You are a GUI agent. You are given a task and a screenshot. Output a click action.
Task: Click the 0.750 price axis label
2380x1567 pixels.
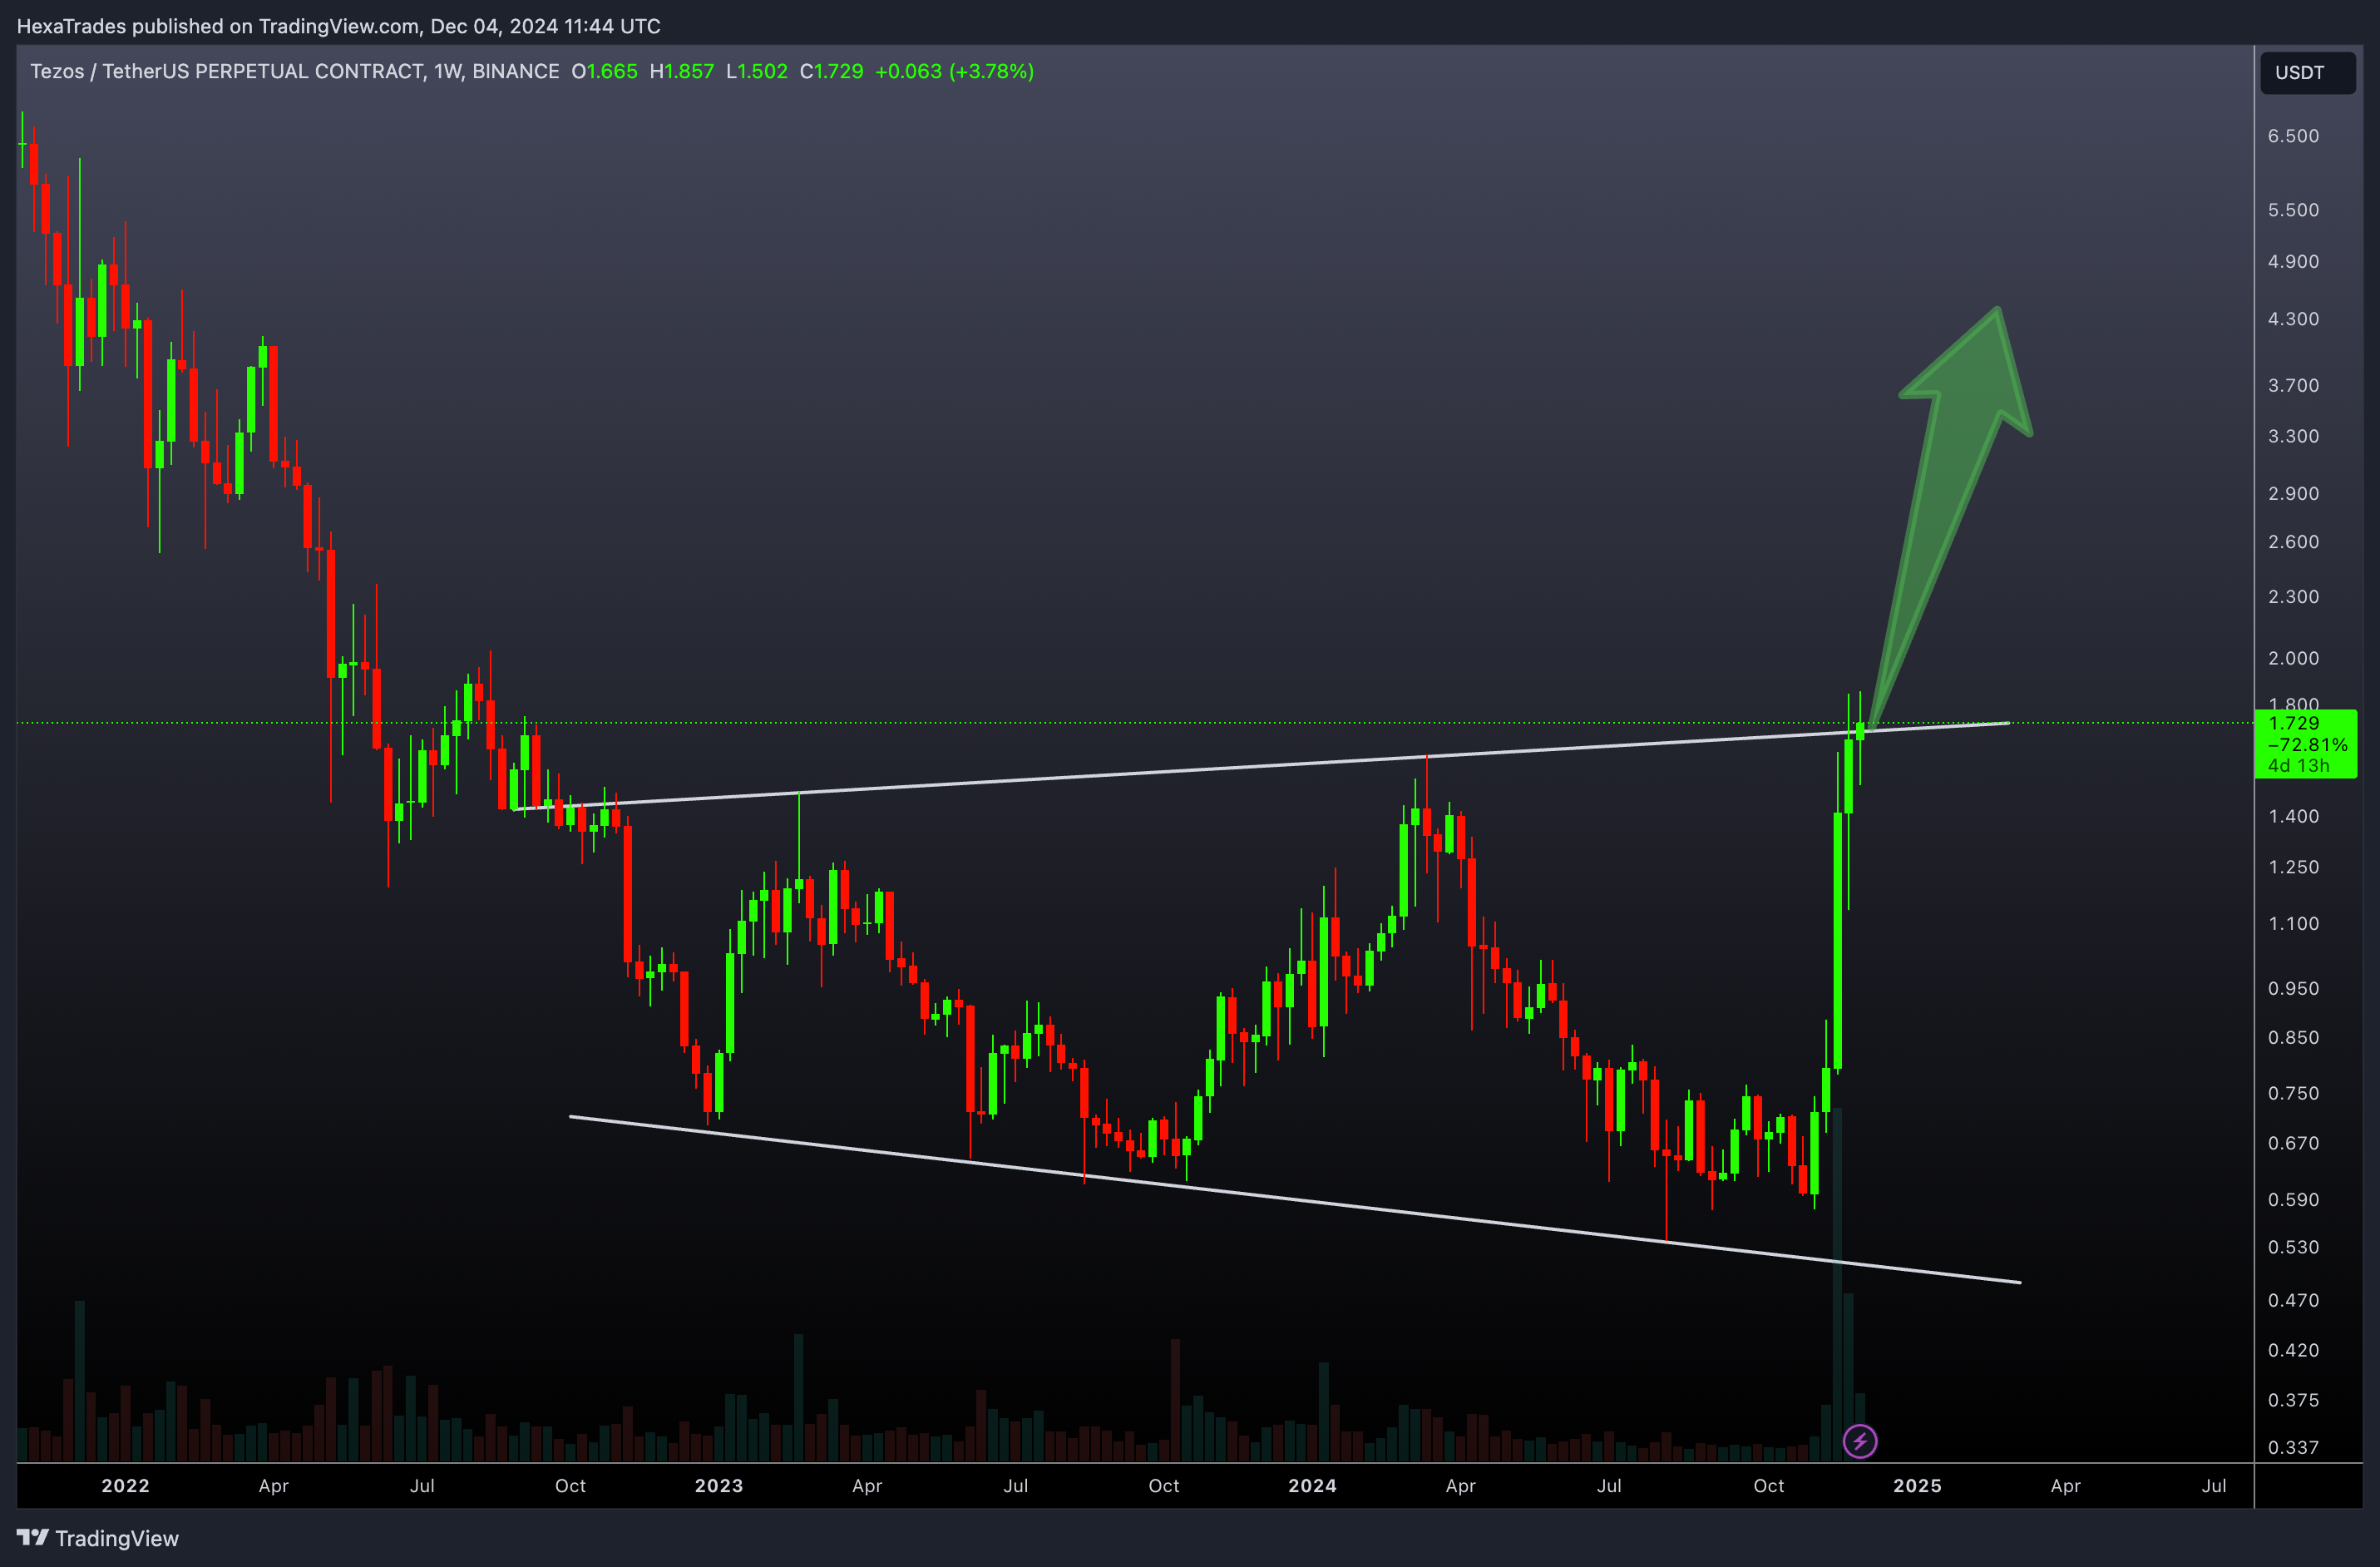tap(2293, 1094)
